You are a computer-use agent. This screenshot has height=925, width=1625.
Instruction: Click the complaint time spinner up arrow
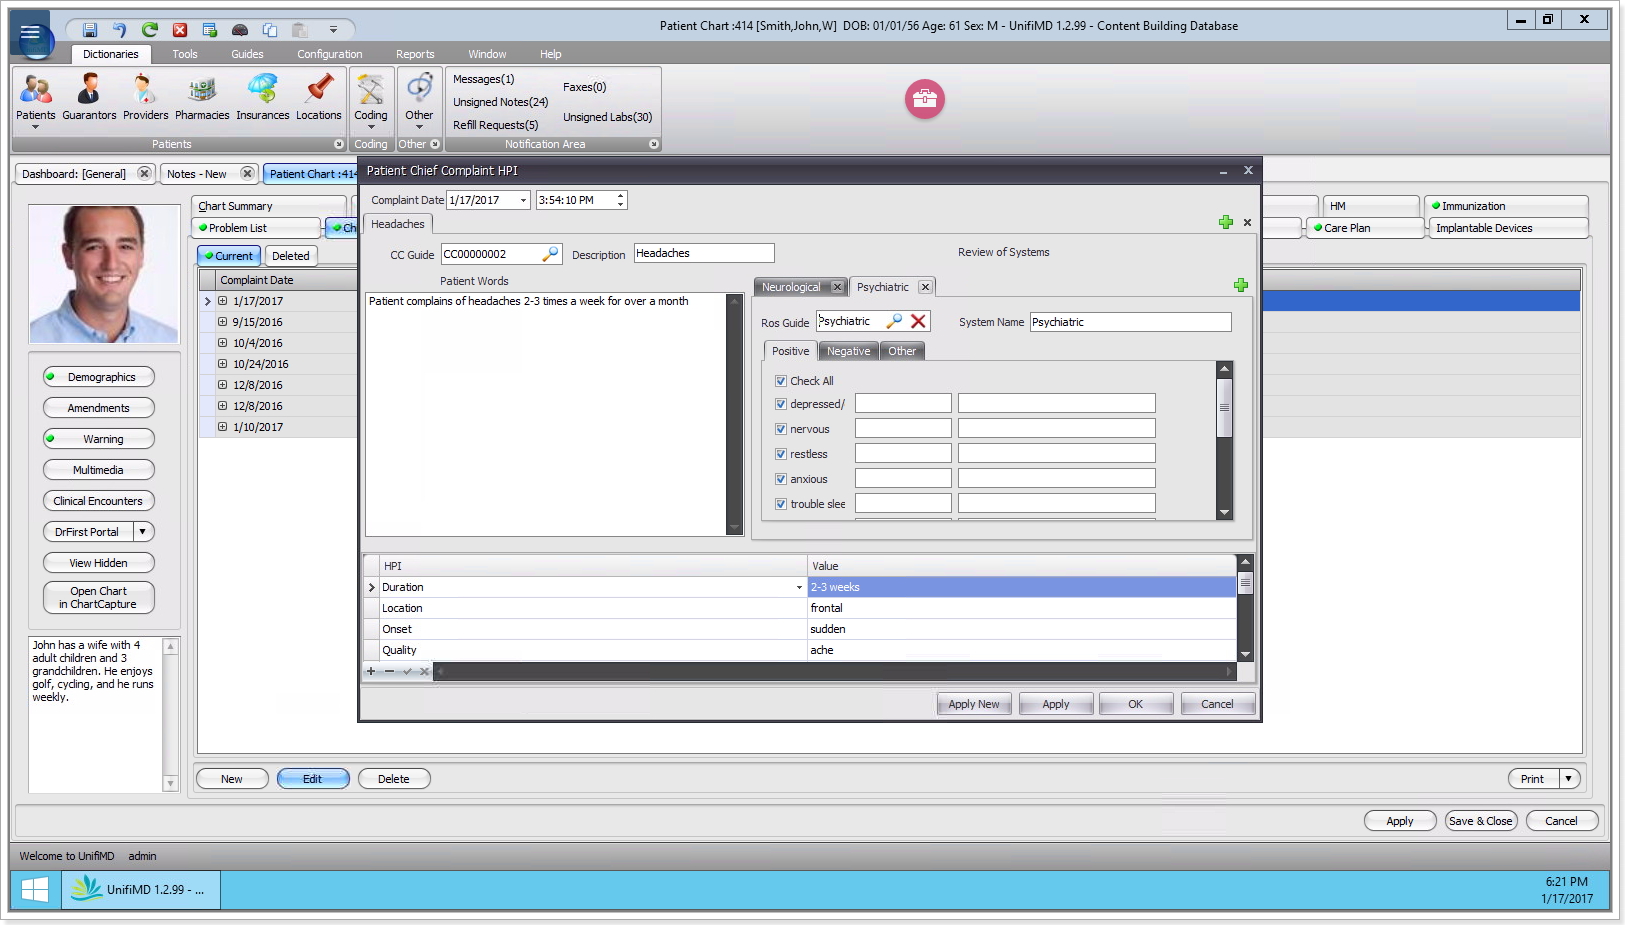pyautogui.click(x=621, y=196)
